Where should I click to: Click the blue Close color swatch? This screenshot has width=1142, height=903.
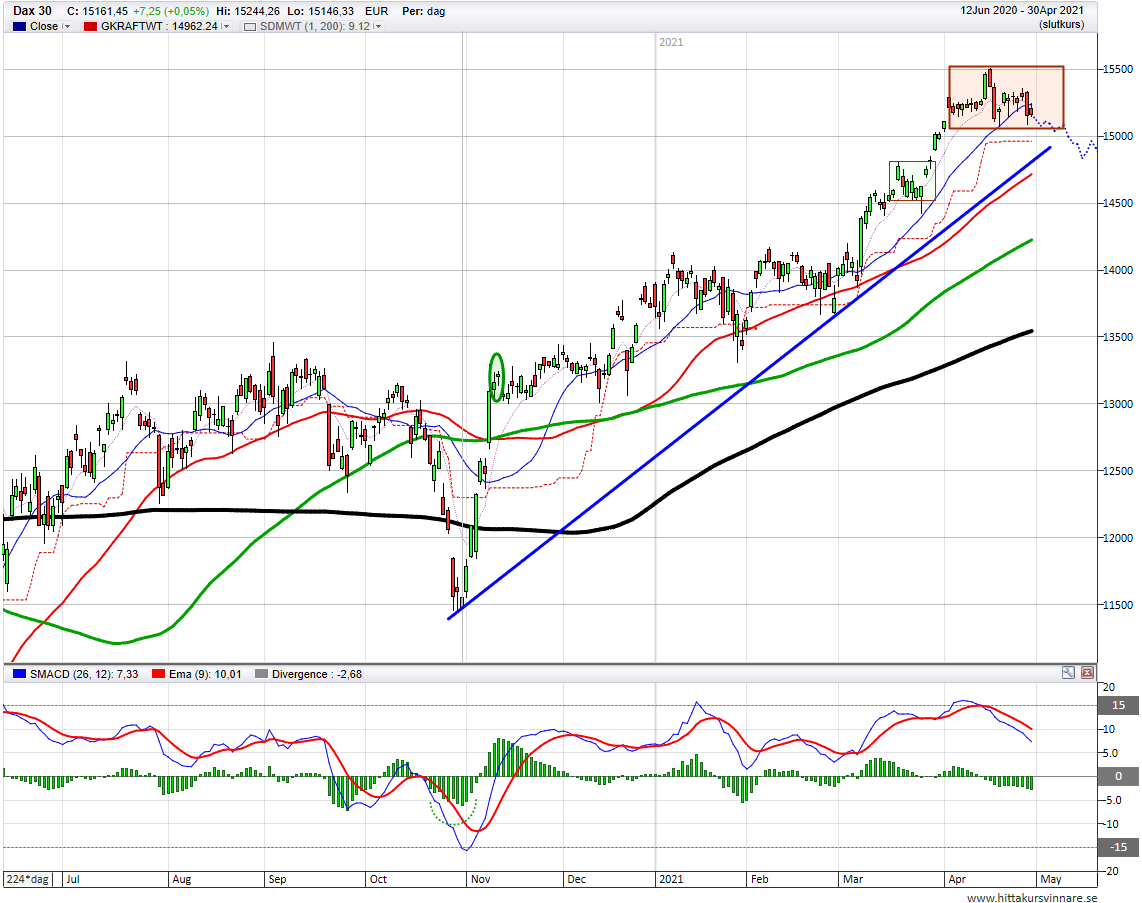click(x=20, y=26)
